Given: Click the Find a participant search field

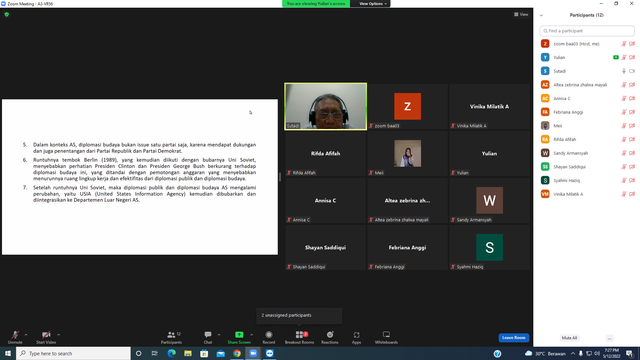Looking at the screenshot, I should 587,31.
